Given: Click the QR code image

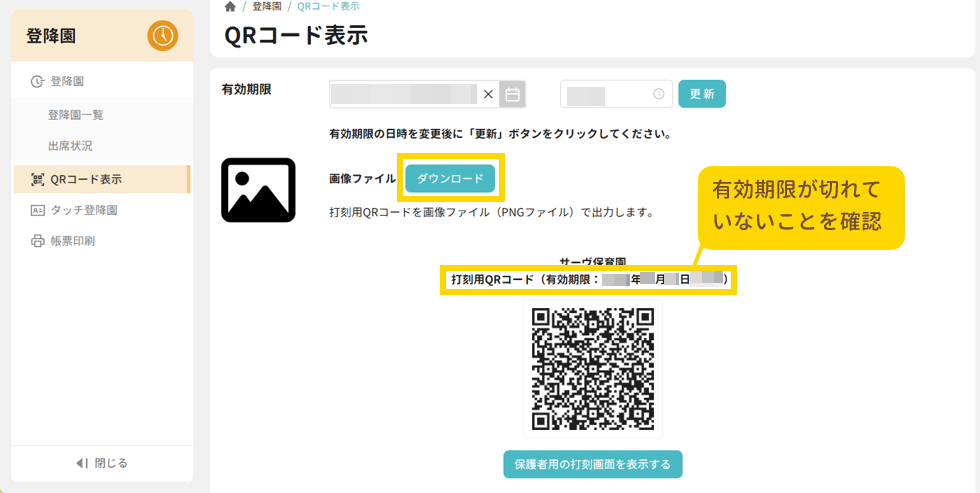Looking at the screenshot, I should pyautogui.click(x=593, y=368).
